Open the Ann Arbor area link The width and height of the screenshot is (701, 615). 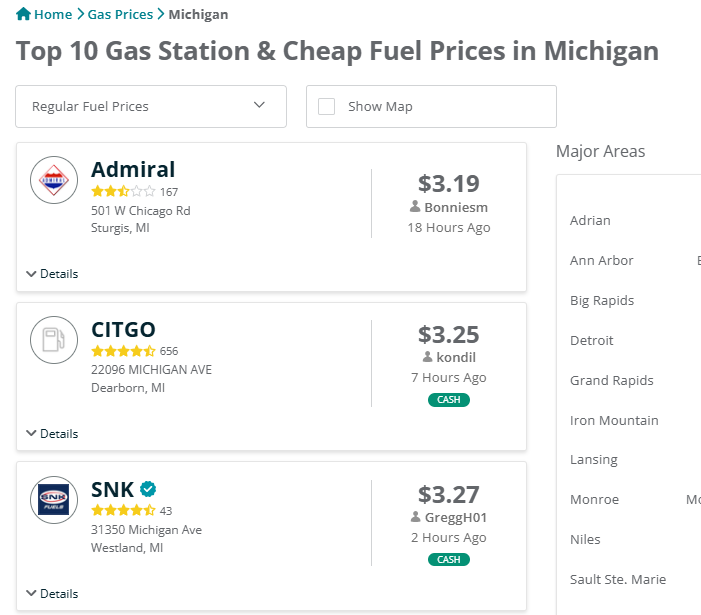tap(602, 261)
